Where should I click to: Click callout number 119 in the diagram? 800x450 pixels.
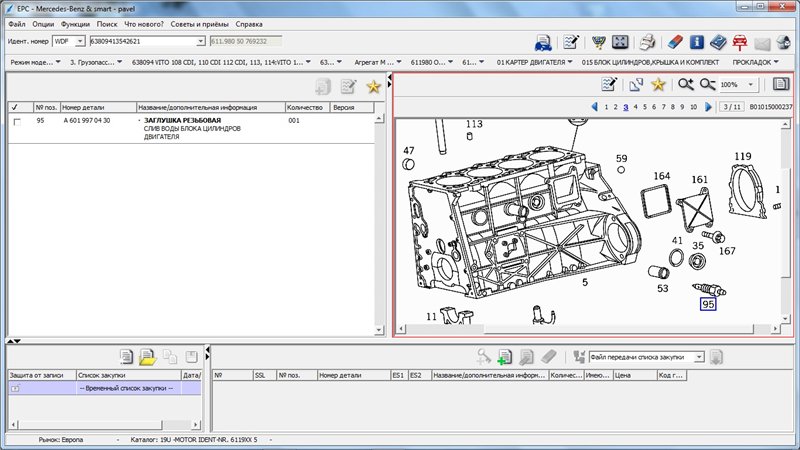(743, 156)
